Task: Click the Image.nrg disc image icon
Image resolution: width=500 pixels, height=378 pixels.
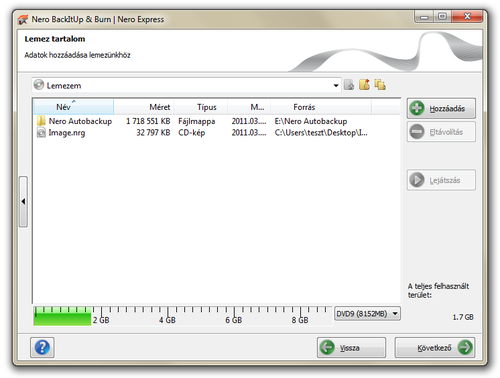Action: click(x=41, y=133)
